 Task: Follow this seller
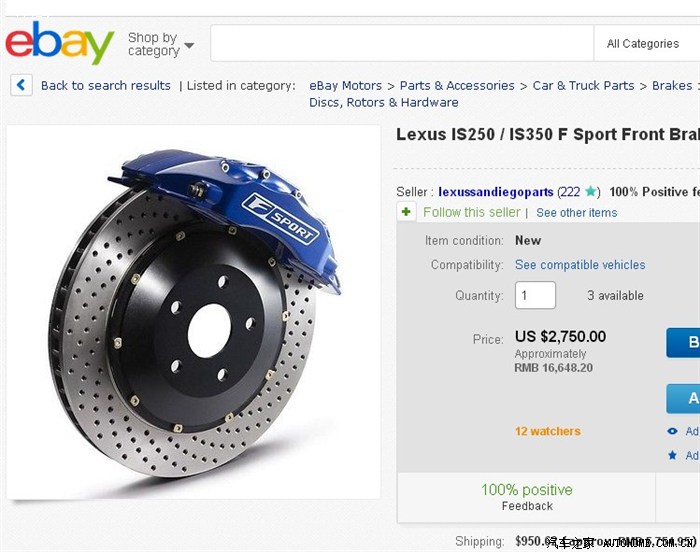coord(471,212)
